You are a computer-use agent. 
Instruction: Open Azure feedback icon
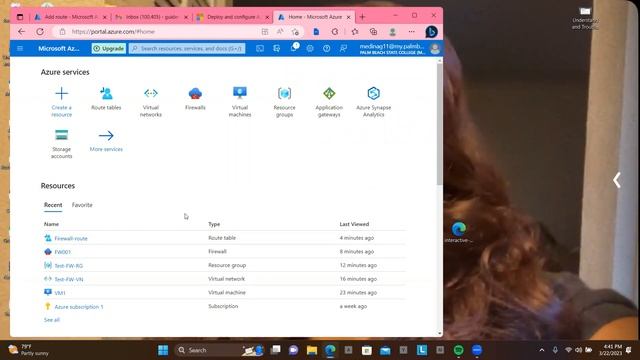(343, 49)
